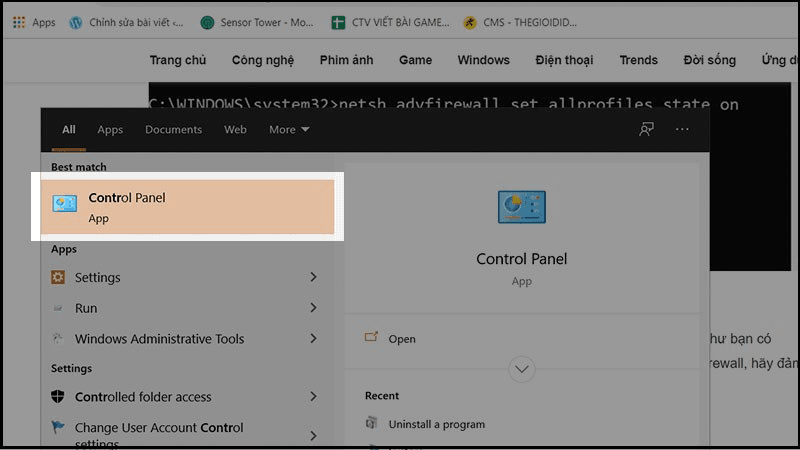
Task: Open Game in site menu
Action: coord(415,60)
